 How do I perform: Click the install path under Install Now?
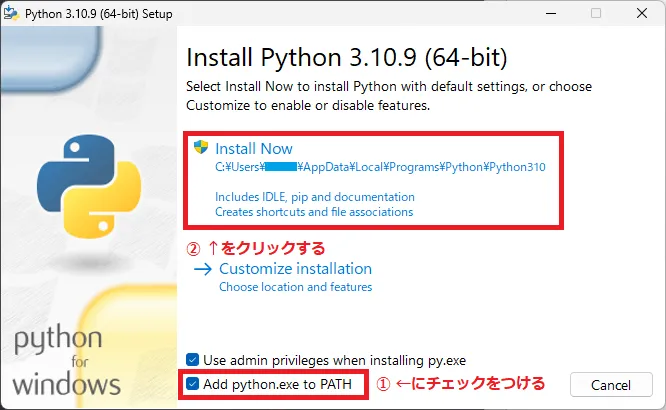click(x=380, y=168)
